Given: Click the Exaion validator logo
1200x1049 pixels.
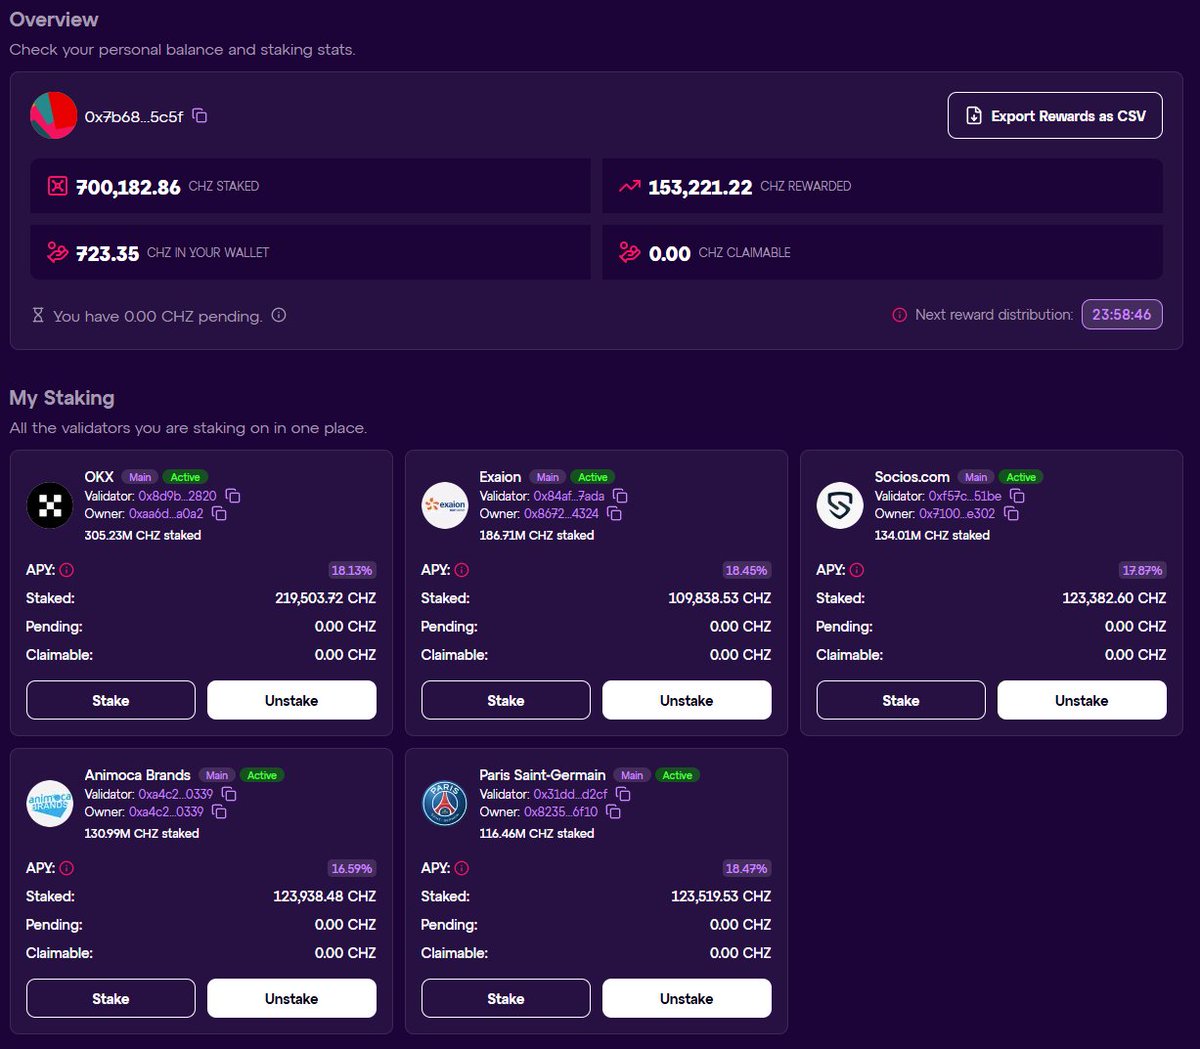Looking at the screenshot, I should [445, 505].
